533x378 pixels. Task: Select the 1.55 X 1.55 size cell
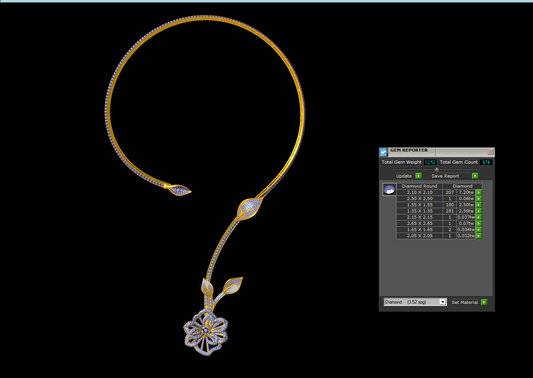point(420,205)
